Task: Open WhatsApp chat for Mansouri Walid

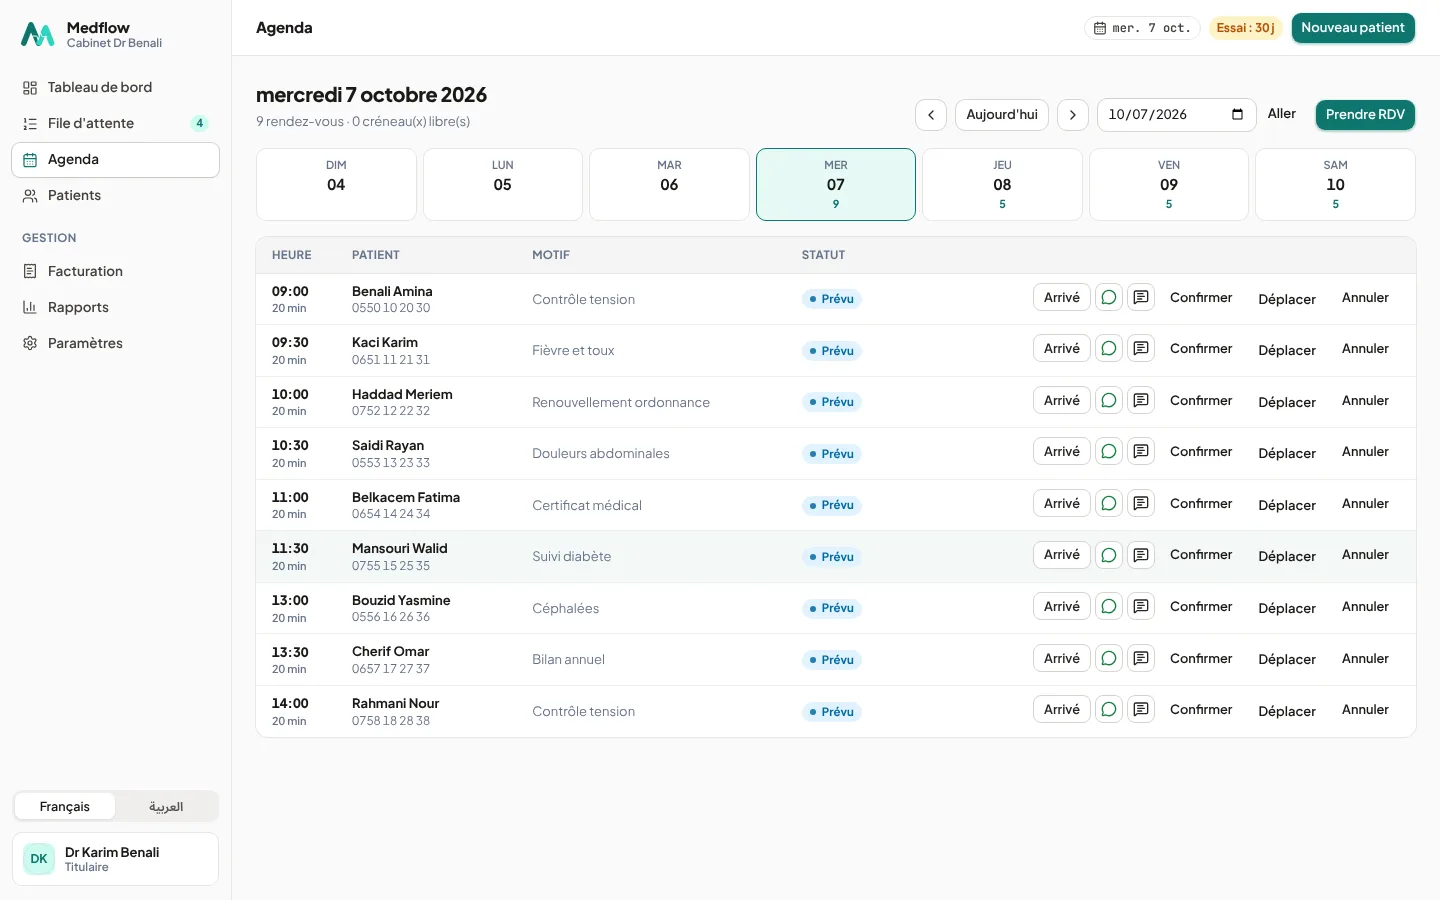Action: (x=1109, y=555)
